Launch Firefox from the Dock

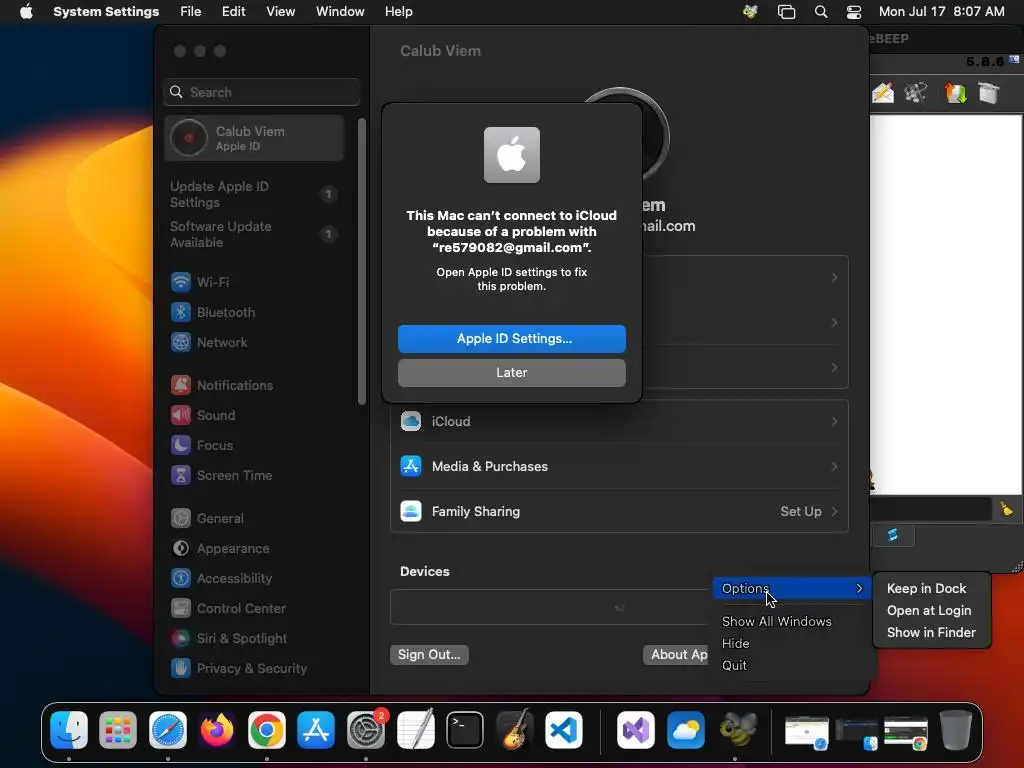(217, 729)
